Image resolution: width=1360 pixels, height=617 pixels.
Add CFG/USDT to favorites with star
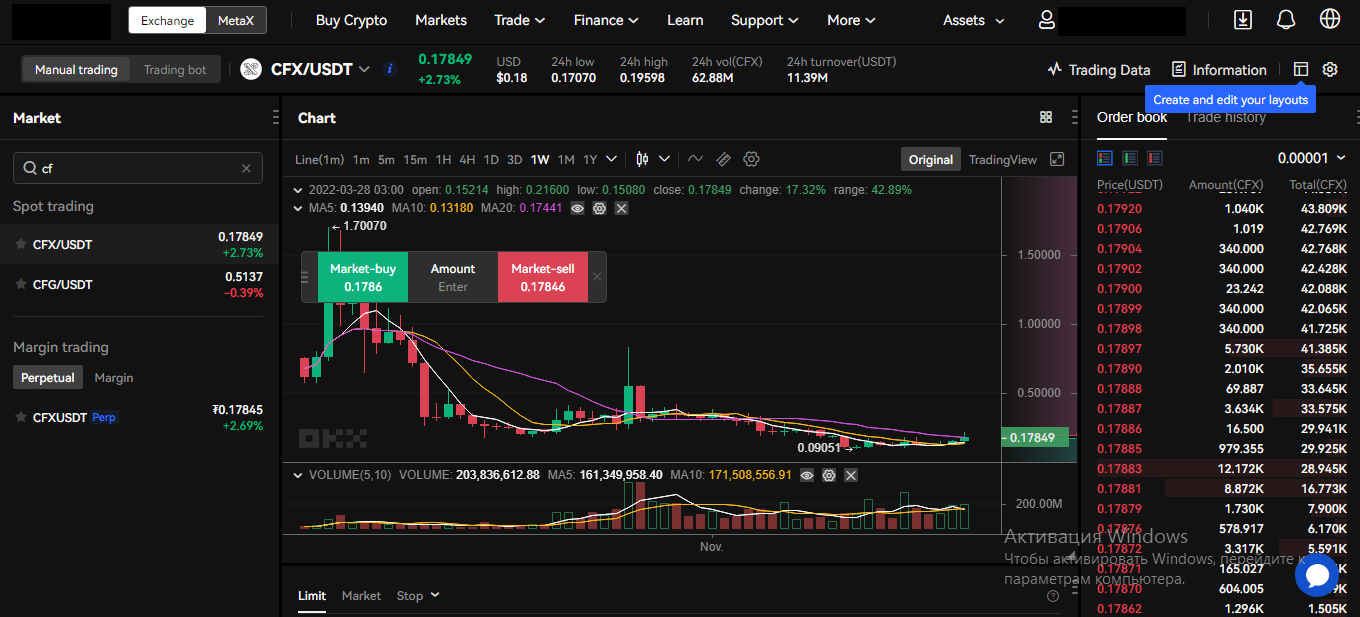(x=20, y=285)
